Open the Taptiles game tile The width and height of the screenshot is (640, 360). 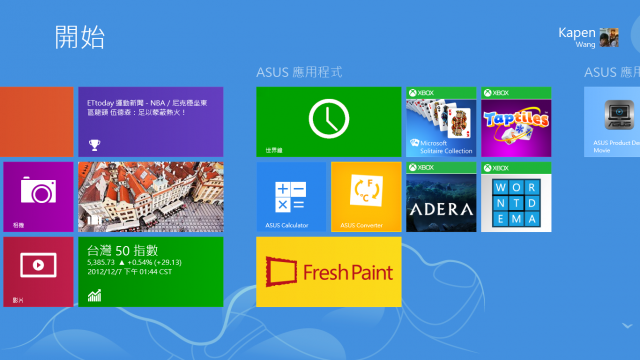pyautogui.click(x=516, y=122)
